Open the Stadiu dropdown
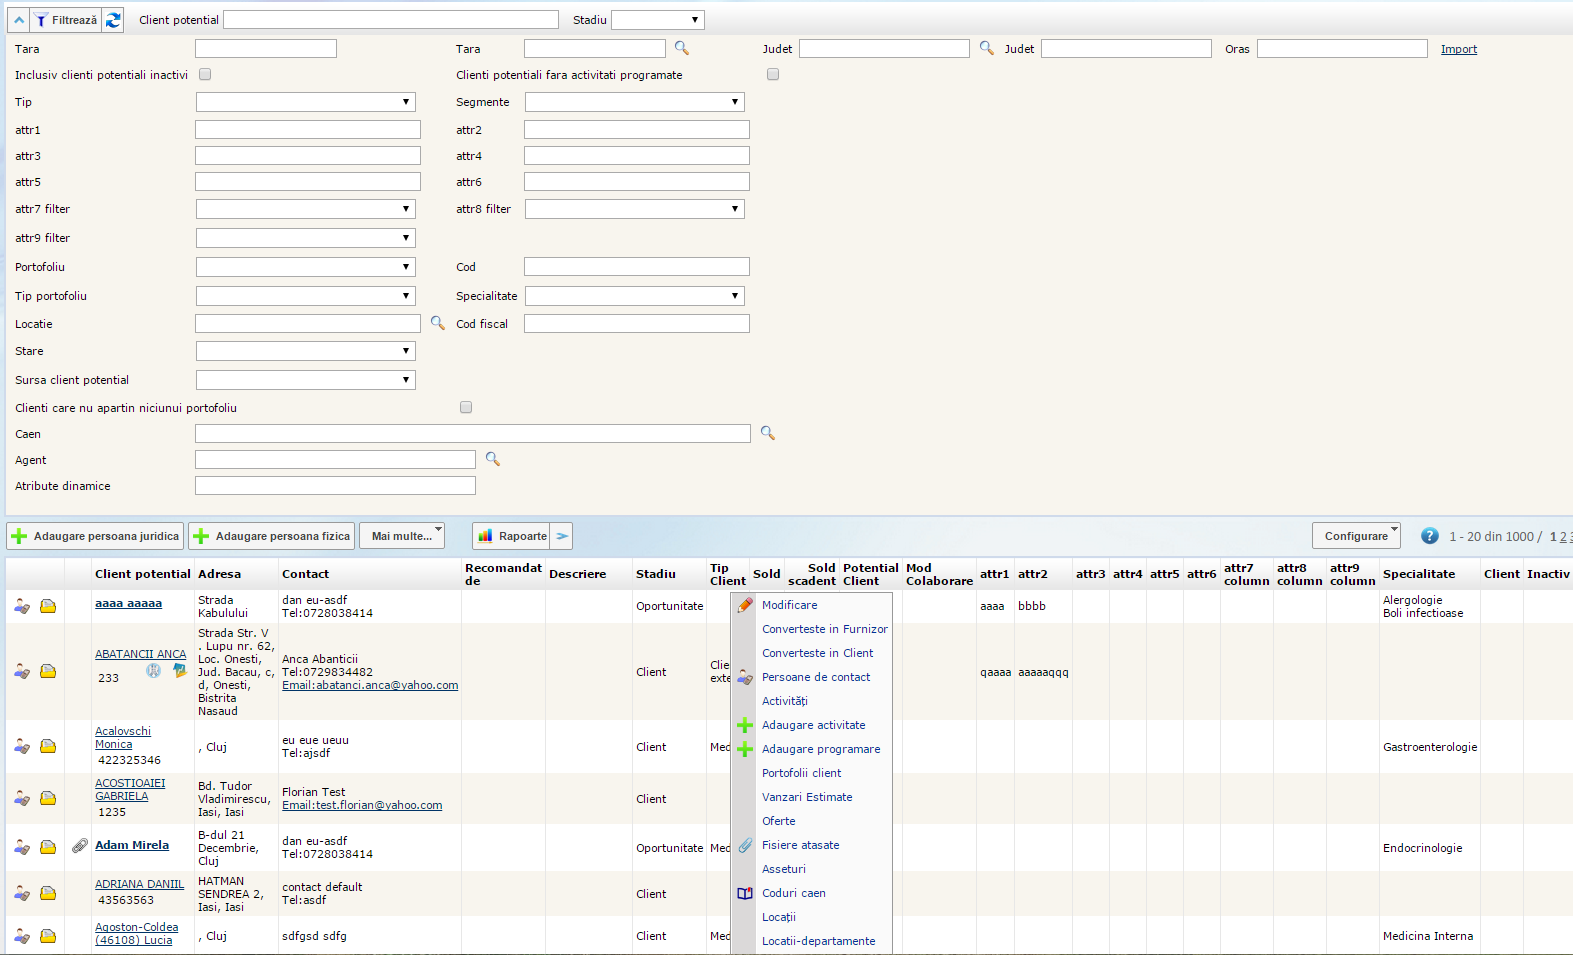 [x=657, y=20]
